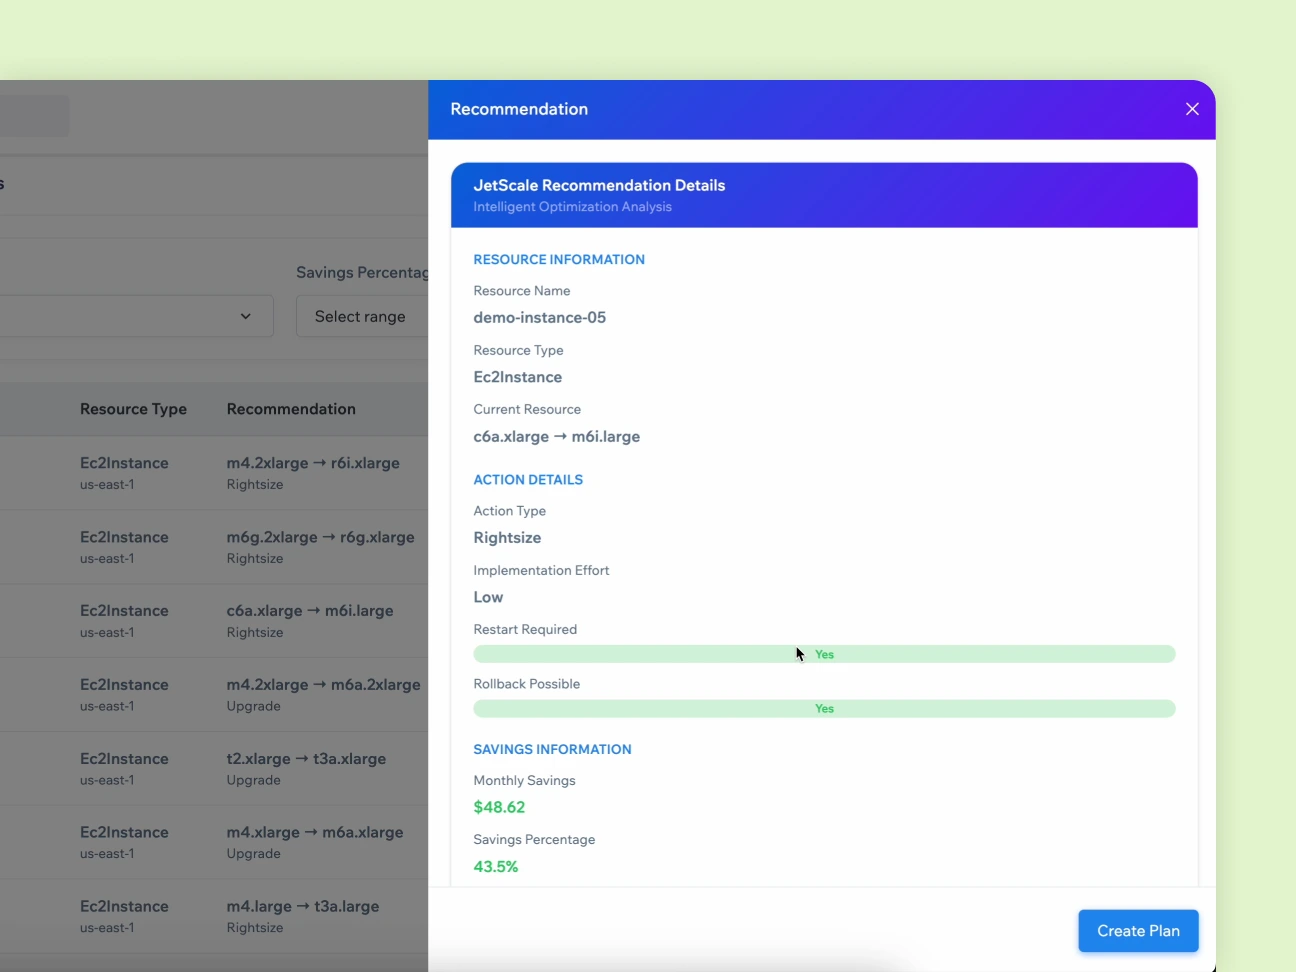Click the X icon in the dialog header

1192,109
